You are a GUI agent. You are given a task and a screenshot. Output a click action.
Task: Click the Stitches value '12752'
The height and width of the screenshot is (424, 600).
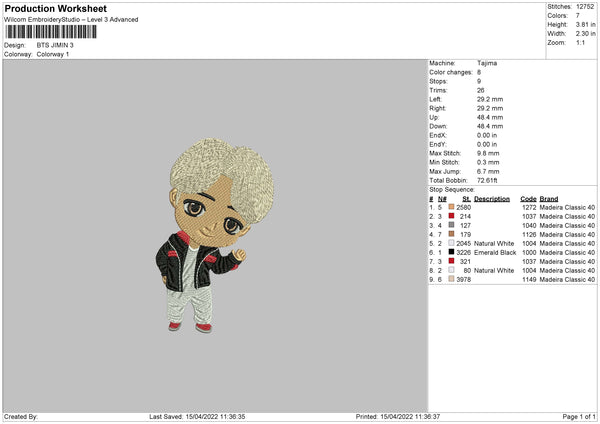(585, 7)
